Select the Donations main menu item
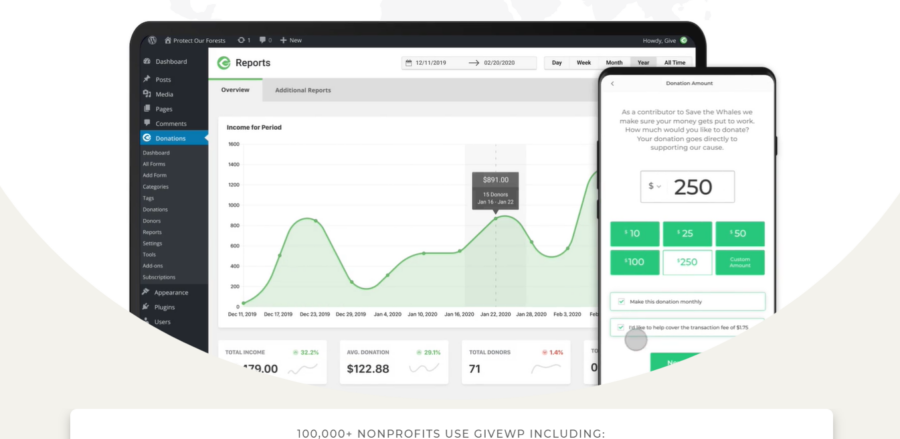Viewport: 900px width, 439px height. point(174,138)
